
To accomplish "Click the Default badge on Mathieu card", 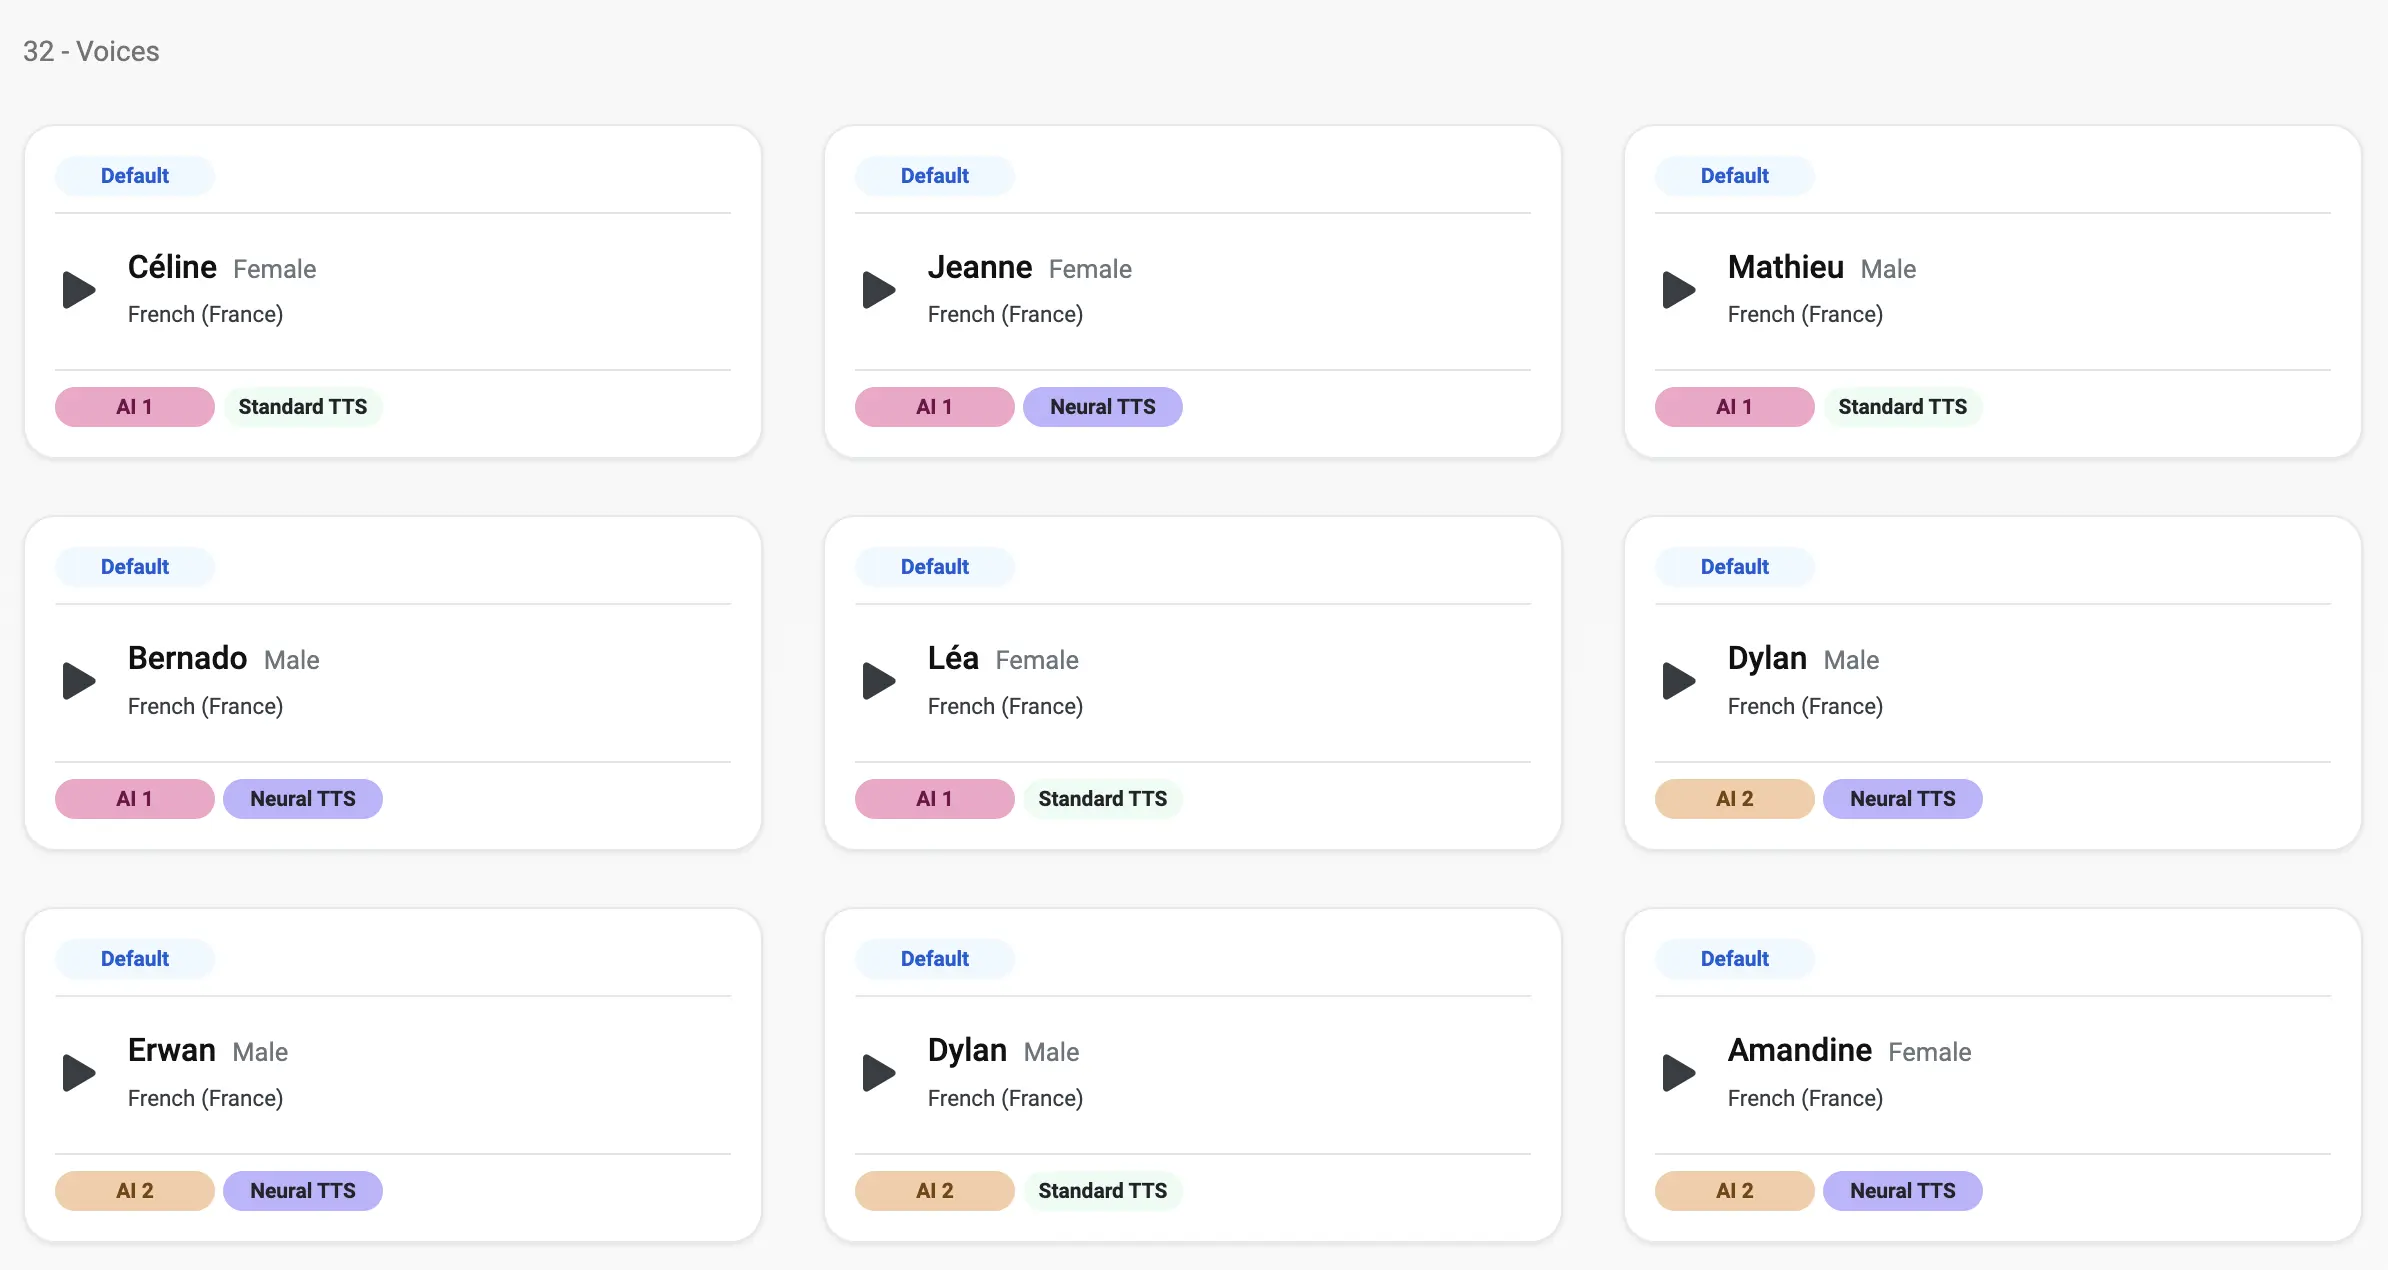I will pos(1735,176).
